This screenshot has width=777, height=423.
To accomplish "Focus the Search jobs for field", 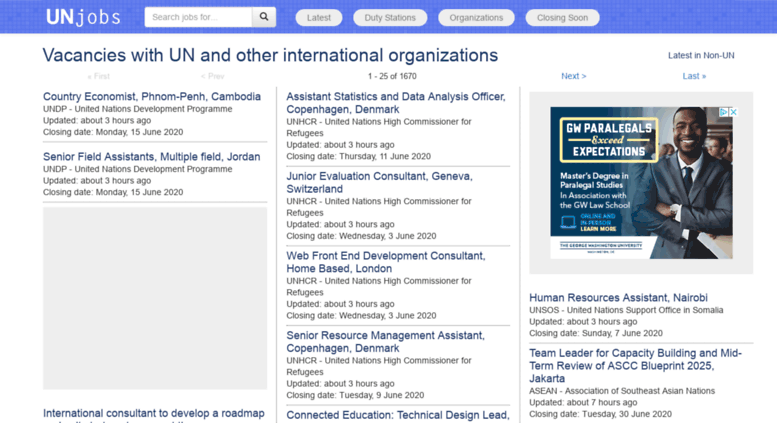I will pyautogui.click(x=198, y=17).
